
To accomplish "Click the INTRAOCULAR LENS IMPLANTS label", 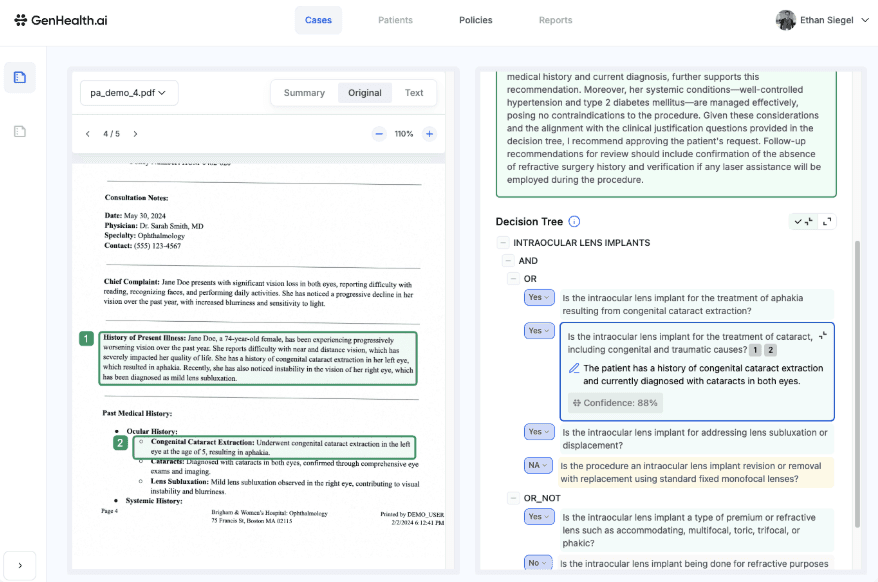I will tap(581, 243).
